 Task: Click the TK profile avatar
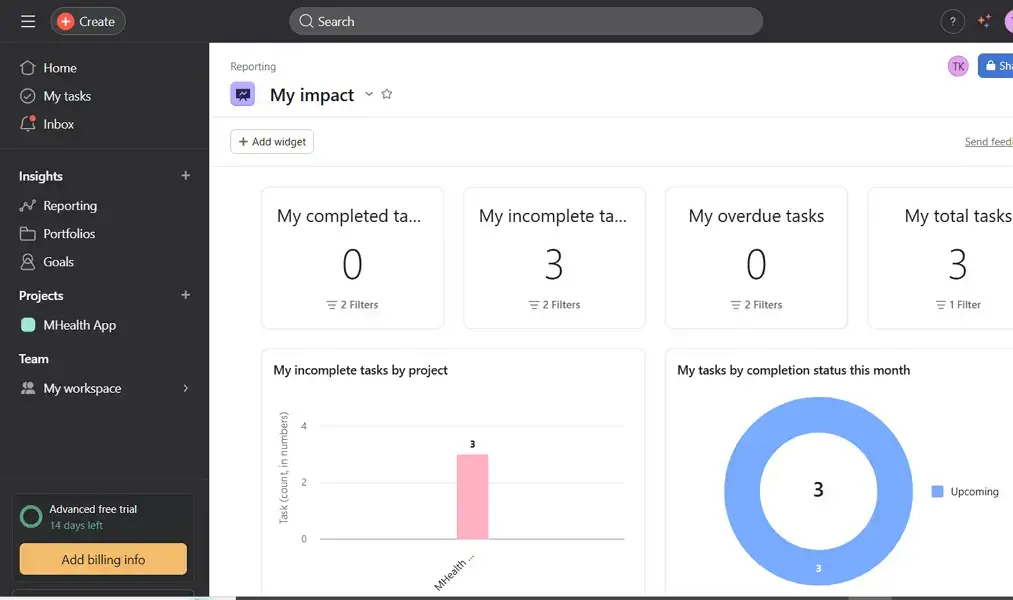coord(957,65)
